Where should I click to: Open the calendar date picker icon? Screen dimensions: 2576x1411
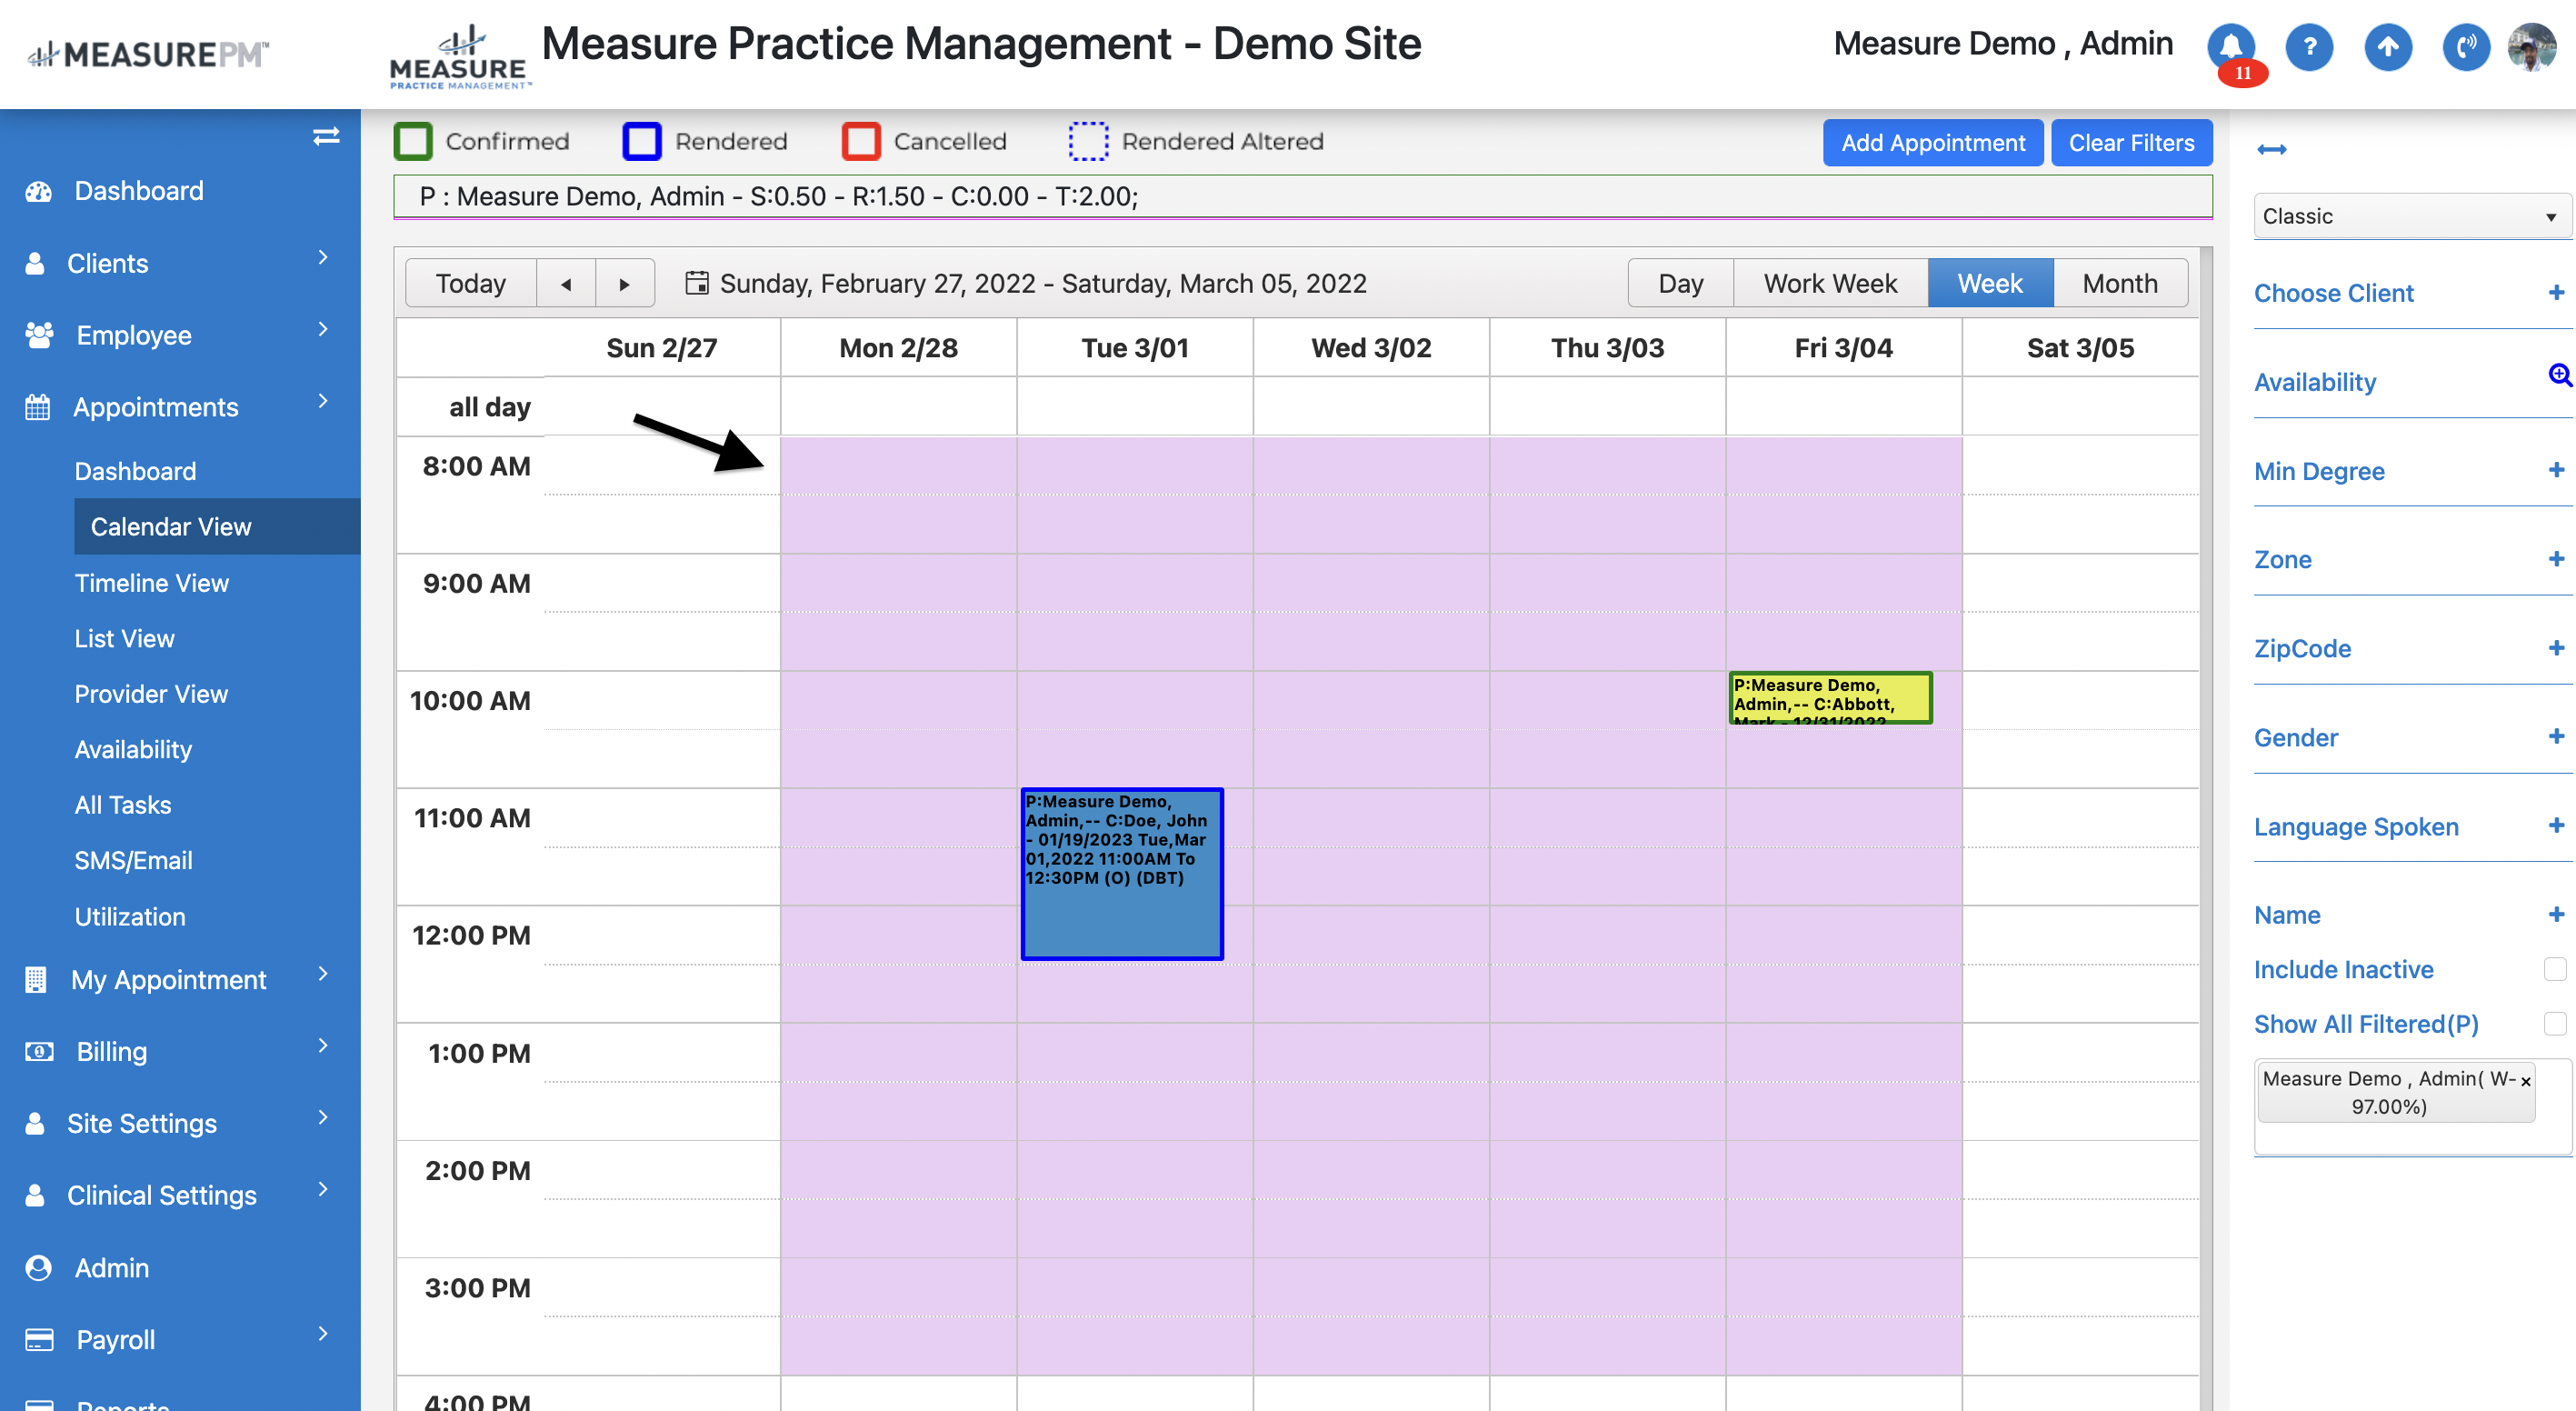(x=696, y=283)
